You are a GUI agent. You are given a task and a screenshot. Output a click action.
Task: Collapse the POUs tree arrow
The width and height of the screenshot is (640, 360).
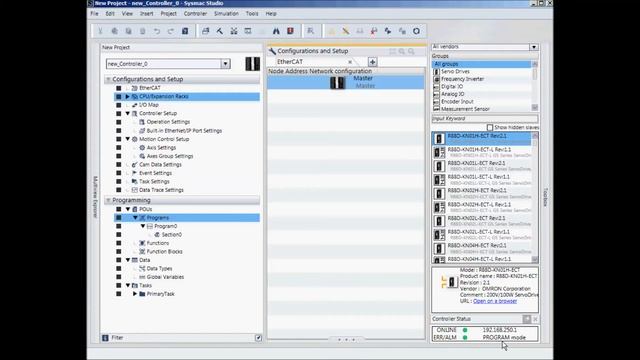(x=127, y=209)
